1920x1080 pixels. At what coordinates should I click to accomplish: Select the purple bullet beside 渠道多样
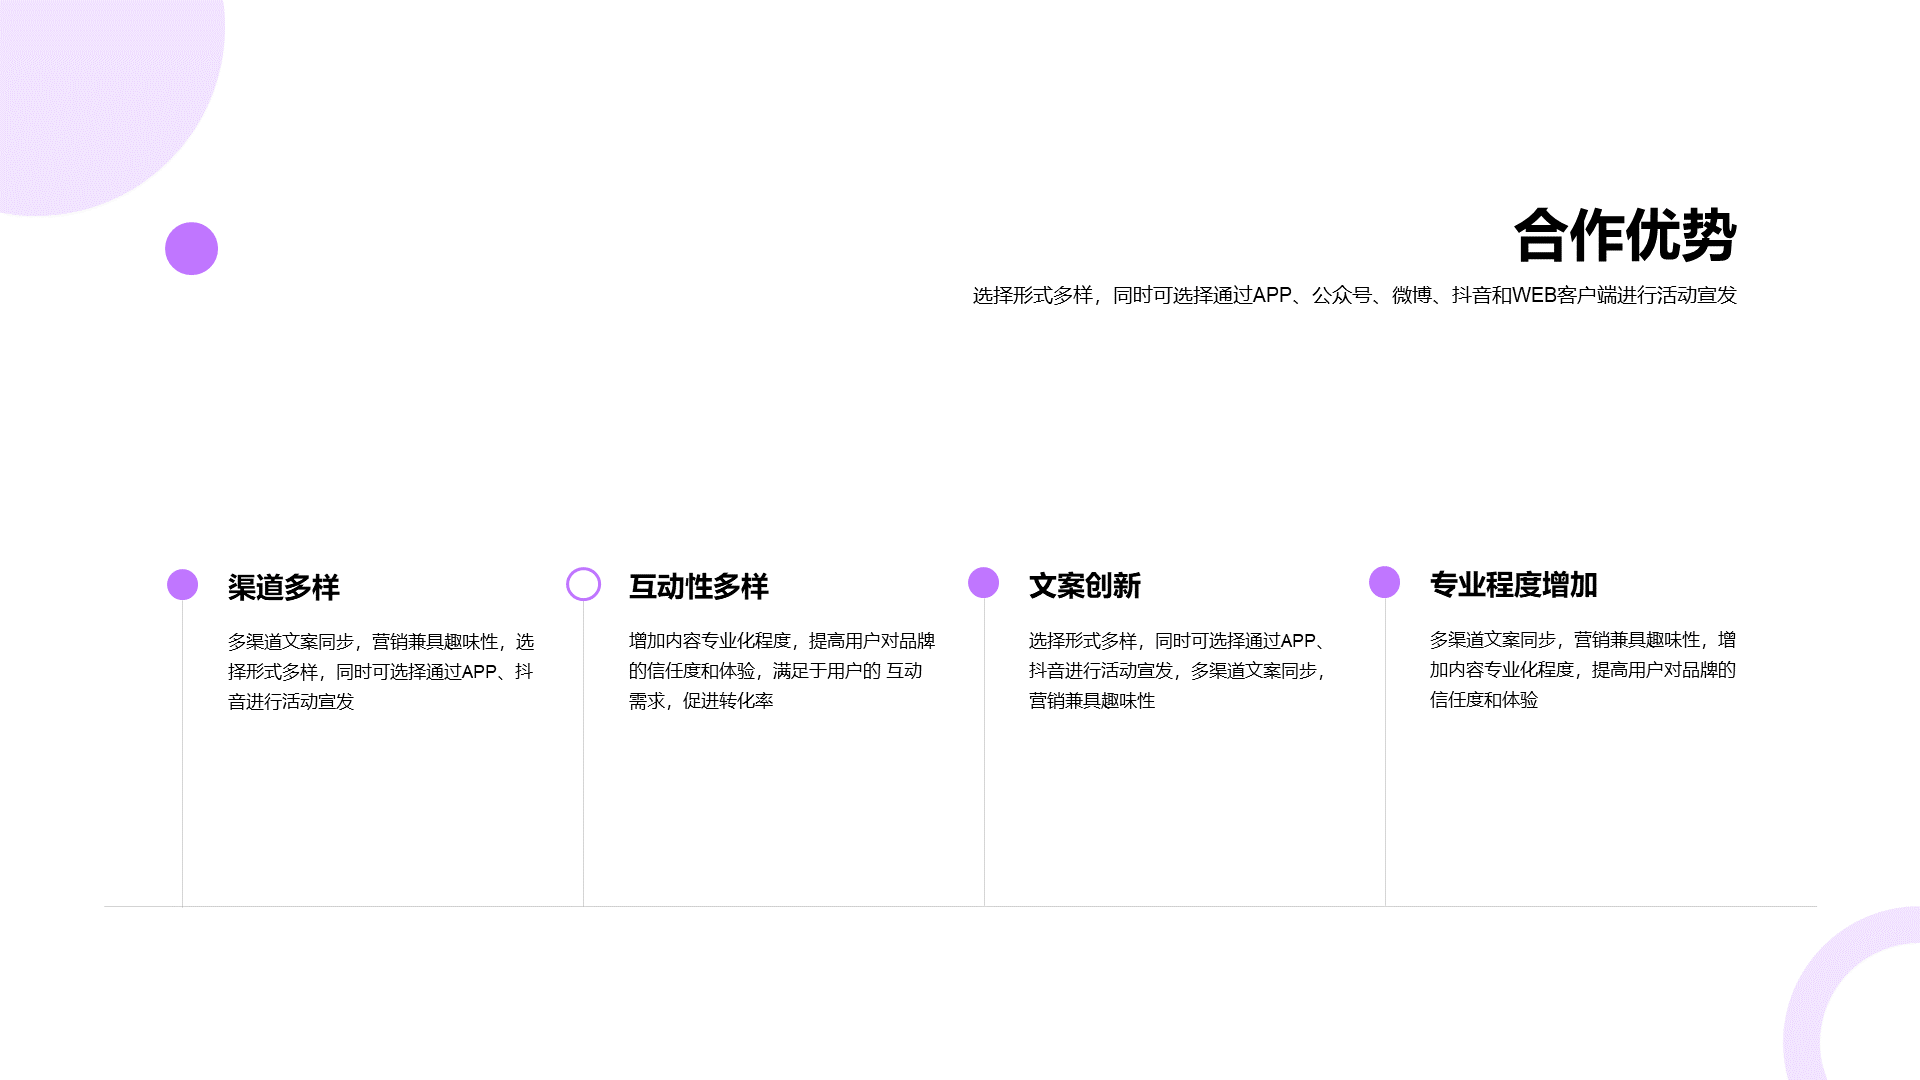[x=182, y=585]
